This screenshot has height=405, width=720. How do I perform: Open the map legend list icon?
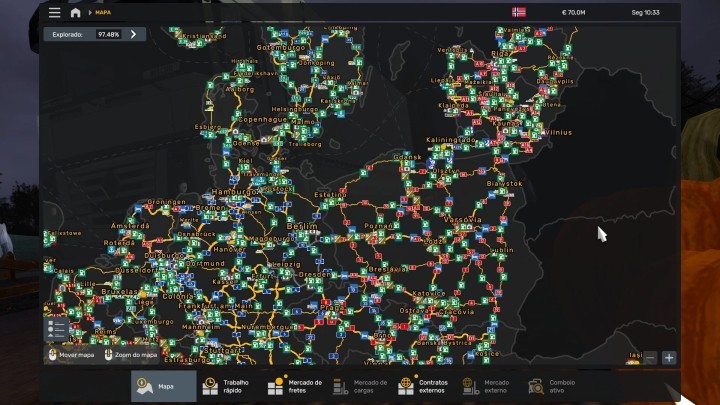click(56, 329)
